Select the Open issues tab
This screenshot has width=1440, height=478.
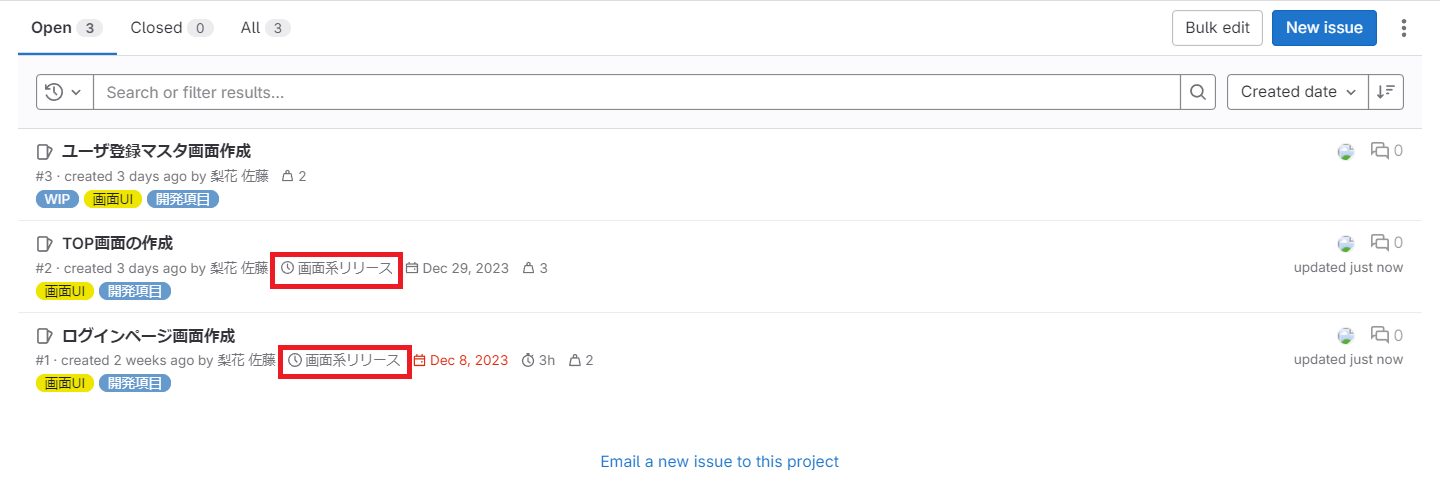[x=66, y=28]
